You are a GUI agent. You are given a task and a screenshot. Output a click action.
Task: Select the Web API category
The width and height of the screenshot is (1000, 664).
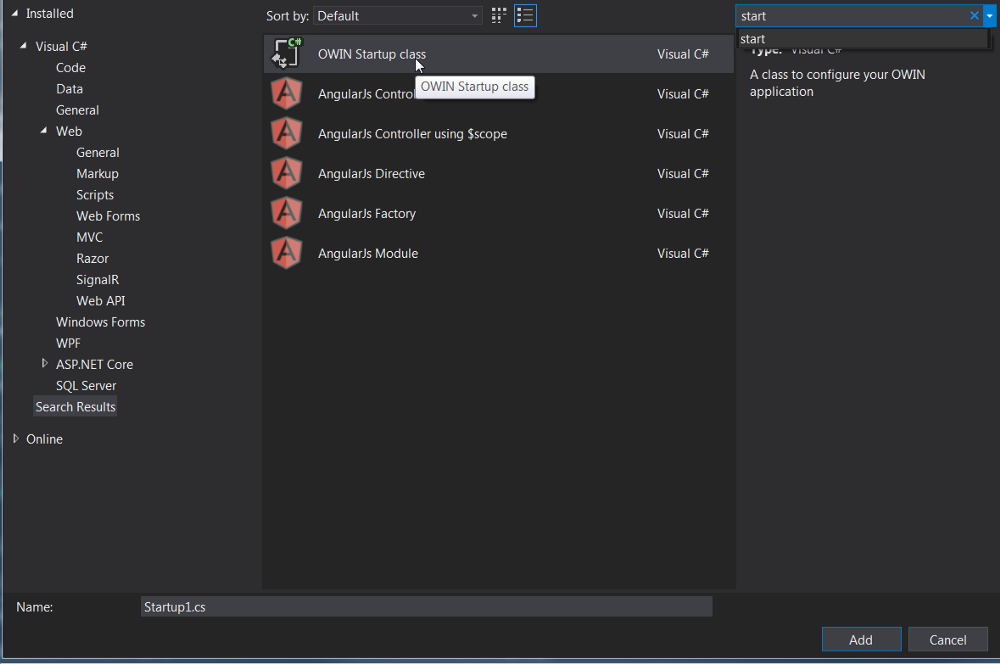(x=100, y=300)
